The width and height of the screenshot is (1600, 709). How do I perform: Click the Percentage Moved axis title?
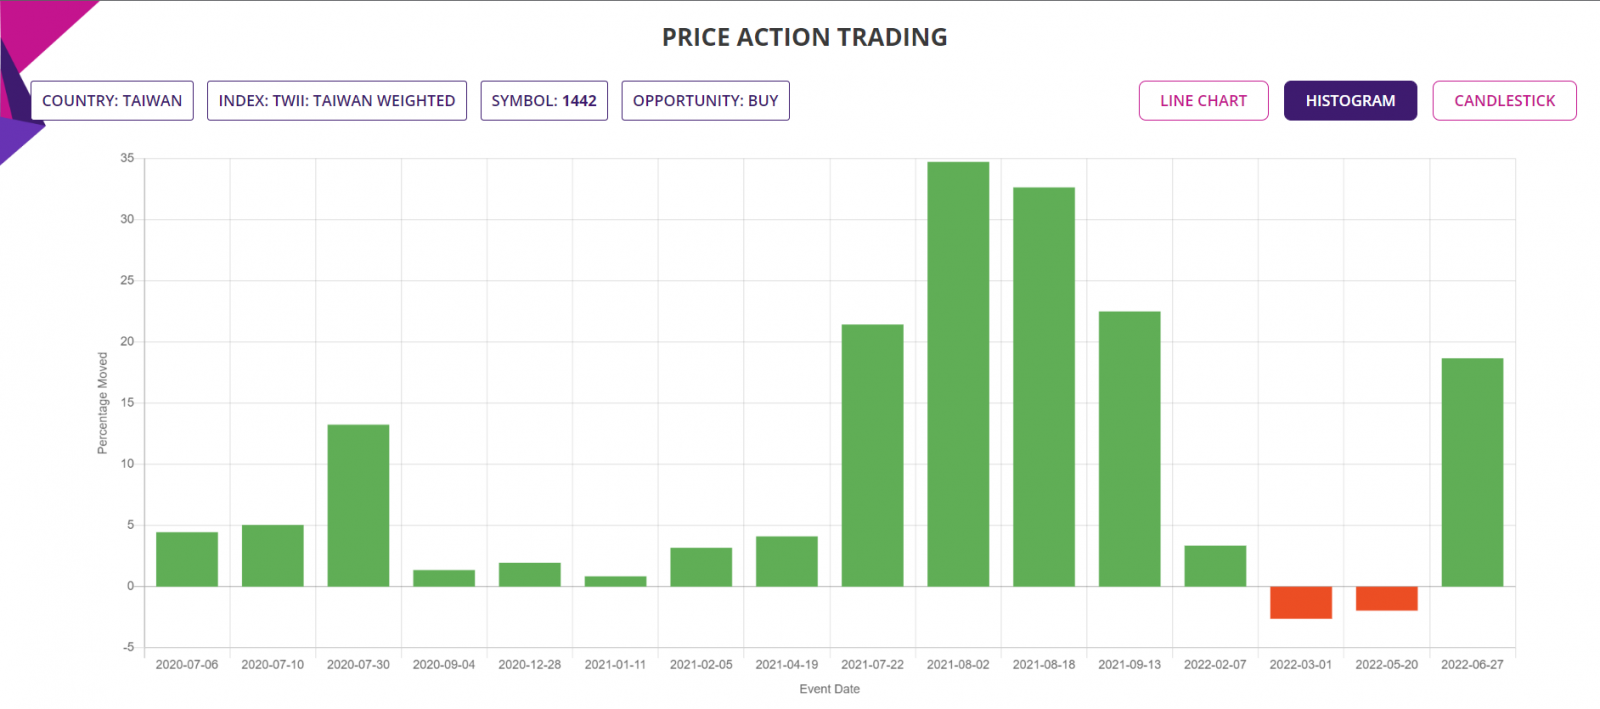pyautogui.click(x=102, y=403)
